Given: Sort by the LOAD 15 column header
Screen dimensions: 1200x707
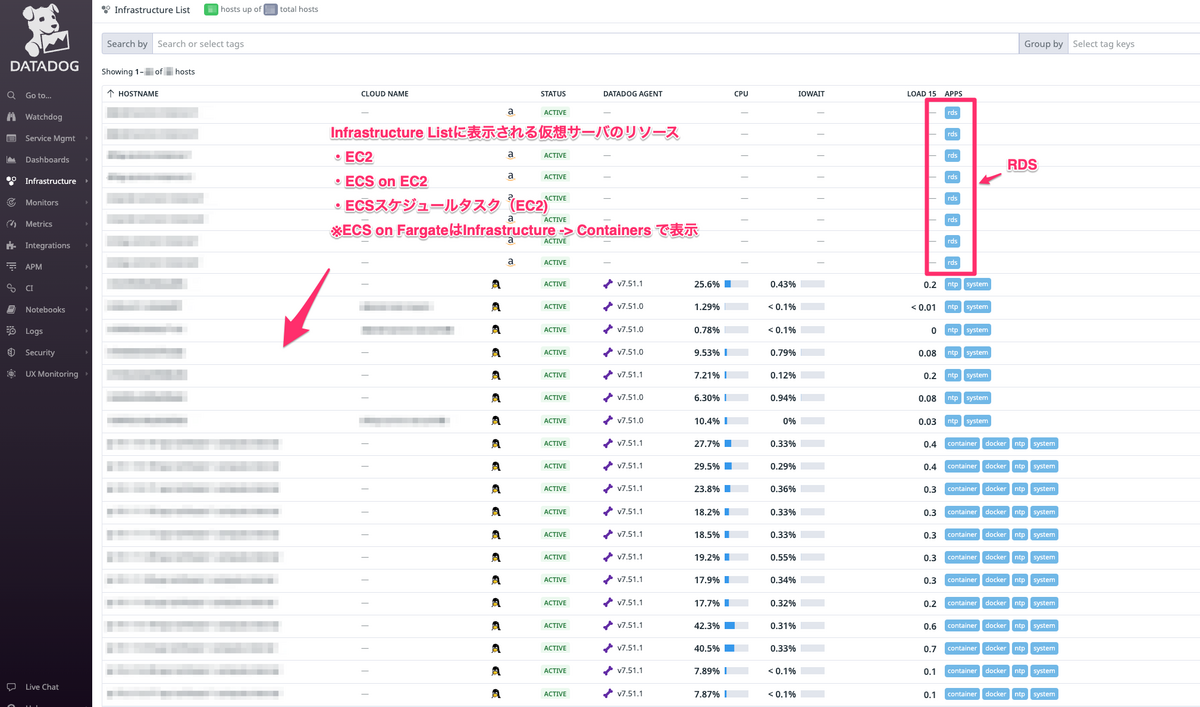Looking at the screenshot, I should pyautogui.click(x=922, y=94).
